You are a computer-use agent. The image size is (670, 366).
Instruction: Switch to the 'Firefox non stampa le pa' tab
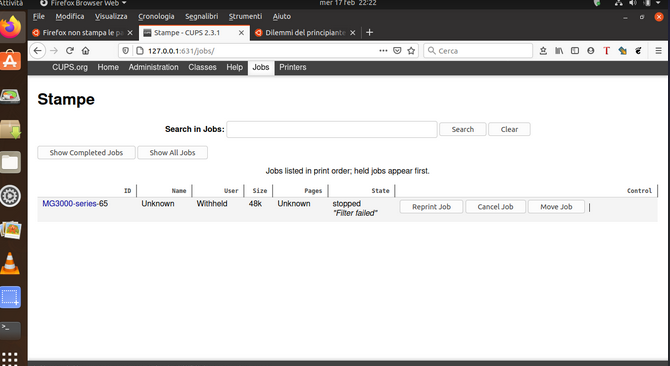pyautogui.click(x=83, y=33)
